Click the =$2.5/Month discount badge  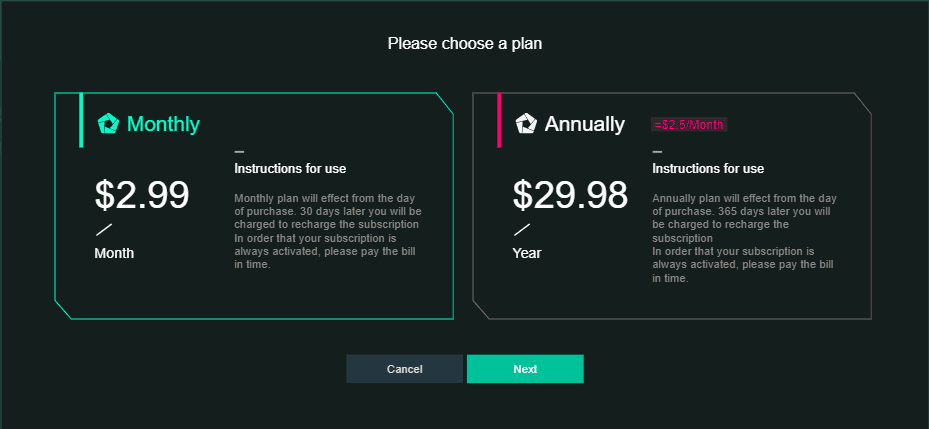[x=689, y=124]
